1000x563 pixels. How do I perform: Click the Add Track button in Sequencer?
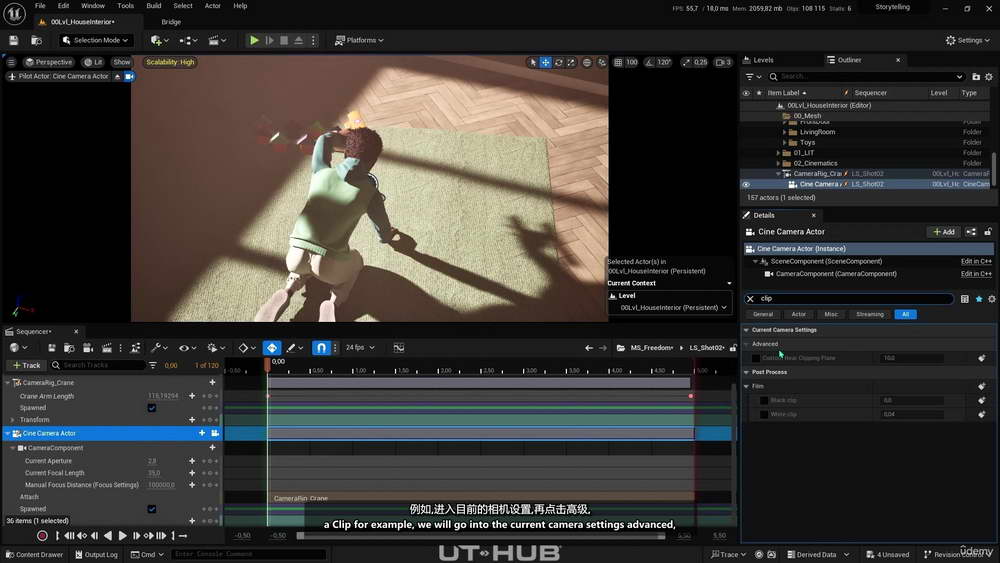click(x=26, y=365)
